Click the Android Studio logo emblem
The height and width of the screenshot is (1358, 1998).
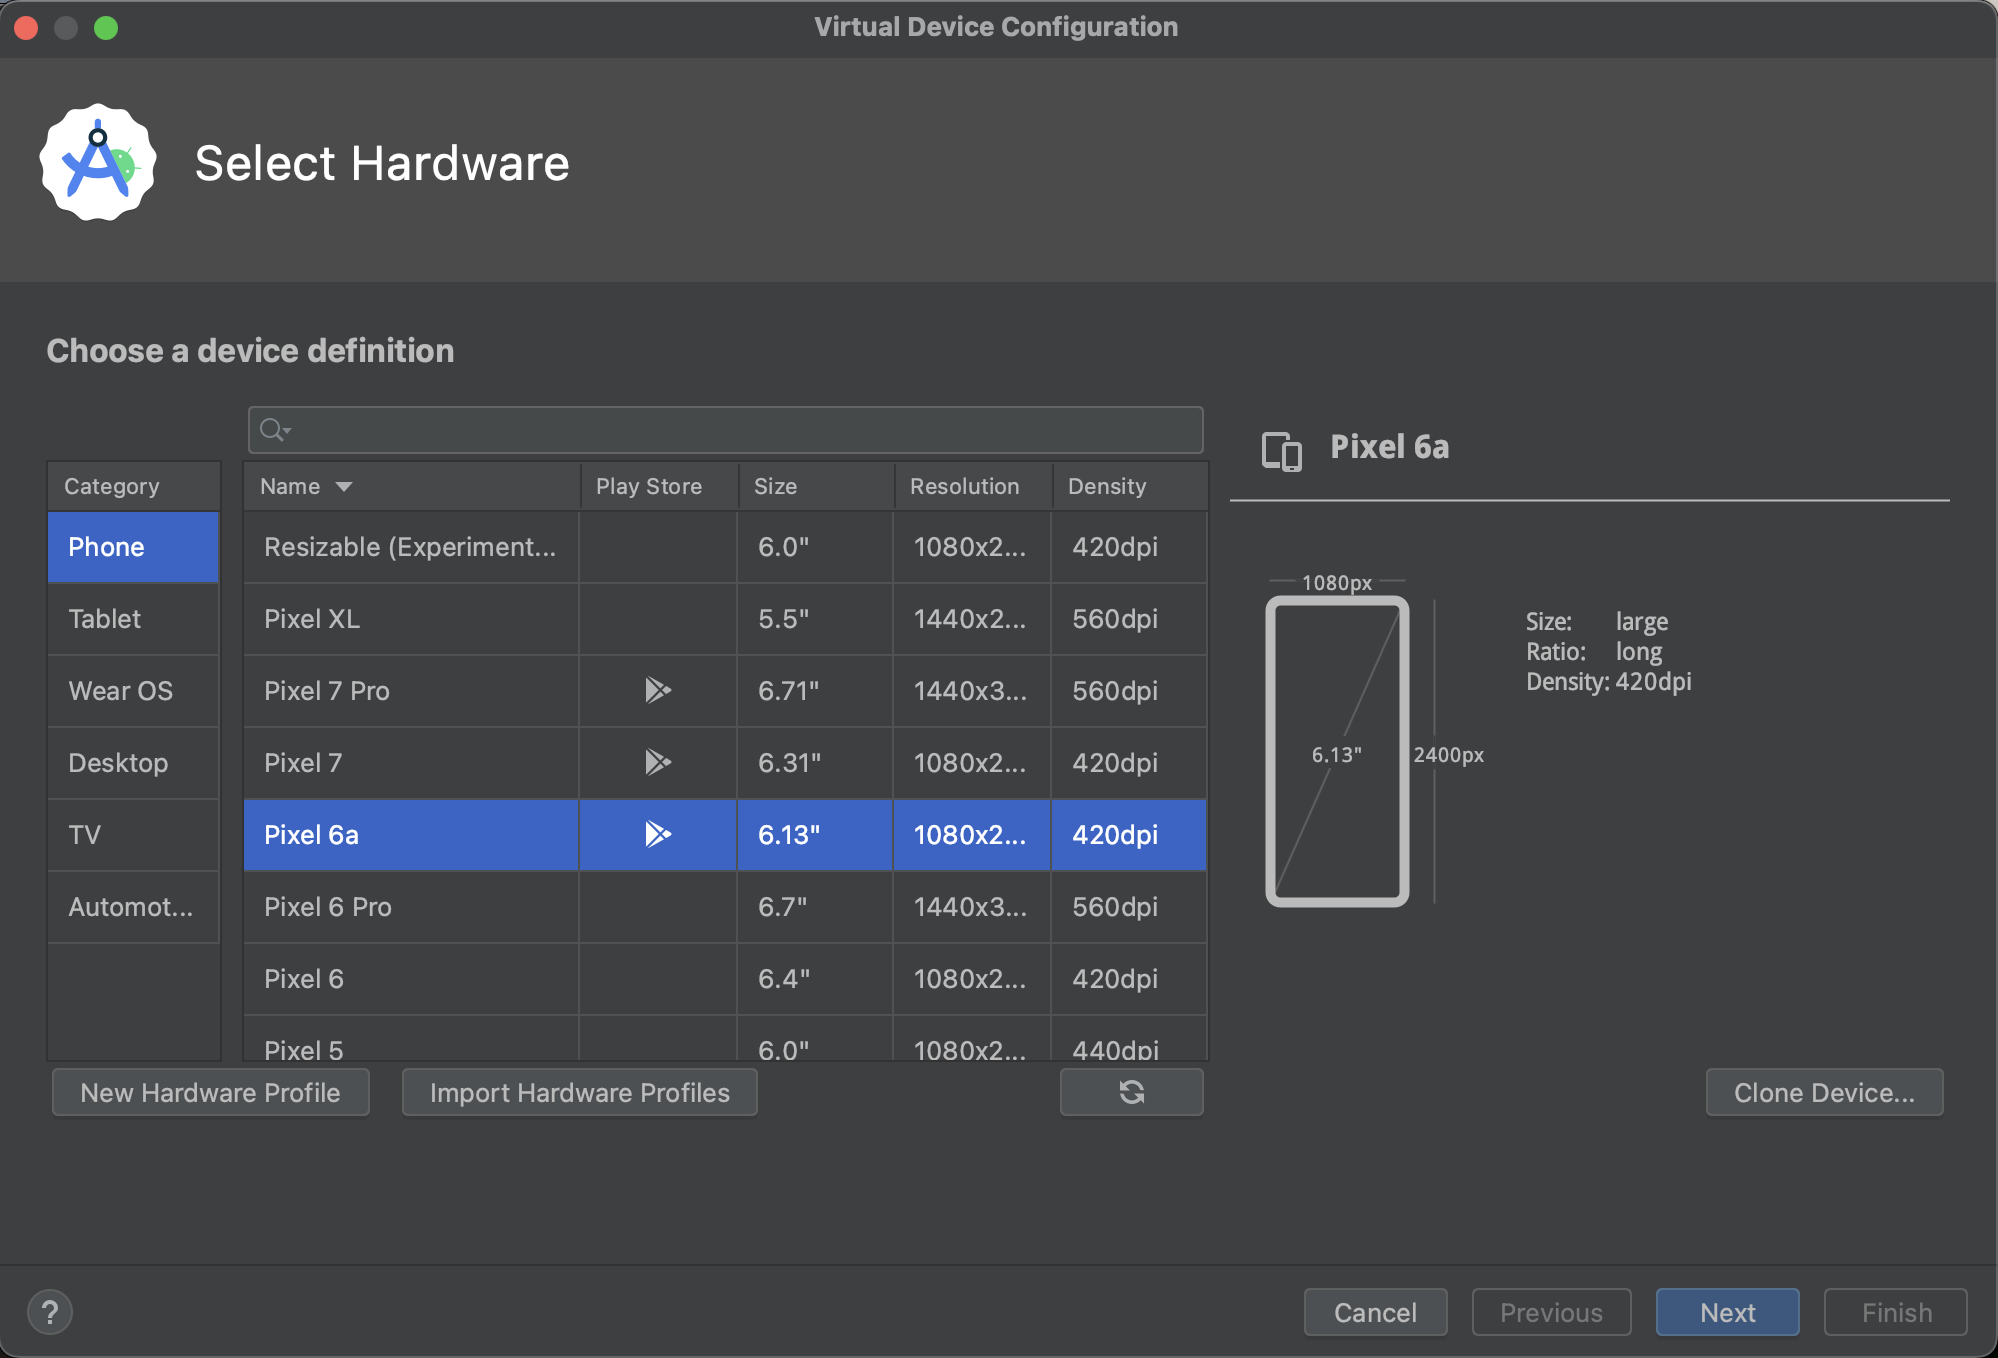pos(97,162)
